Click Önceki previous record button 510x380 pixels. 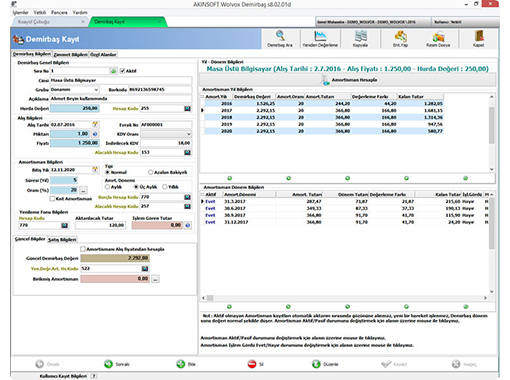pyautogui.click(x=47, y=364)
